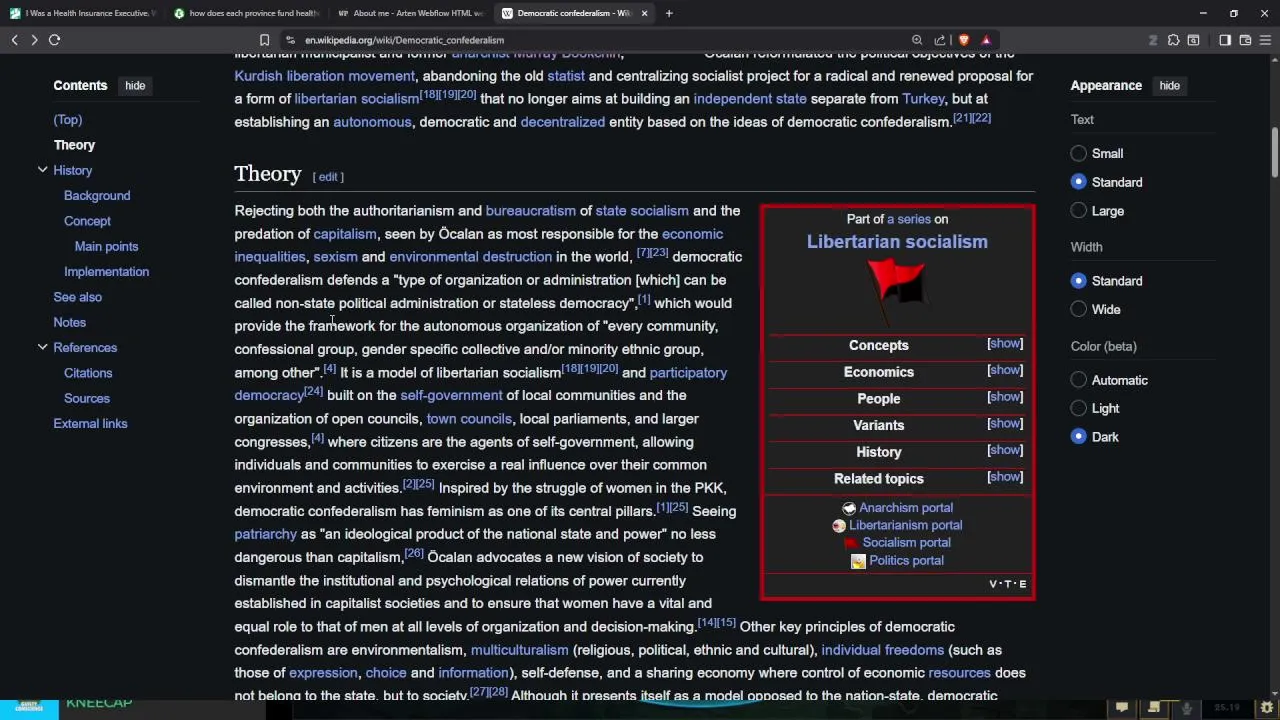This screenshot has width=1280, height=720.
Task: Jump to Theory in the Contents list
Action: (74, 145)
